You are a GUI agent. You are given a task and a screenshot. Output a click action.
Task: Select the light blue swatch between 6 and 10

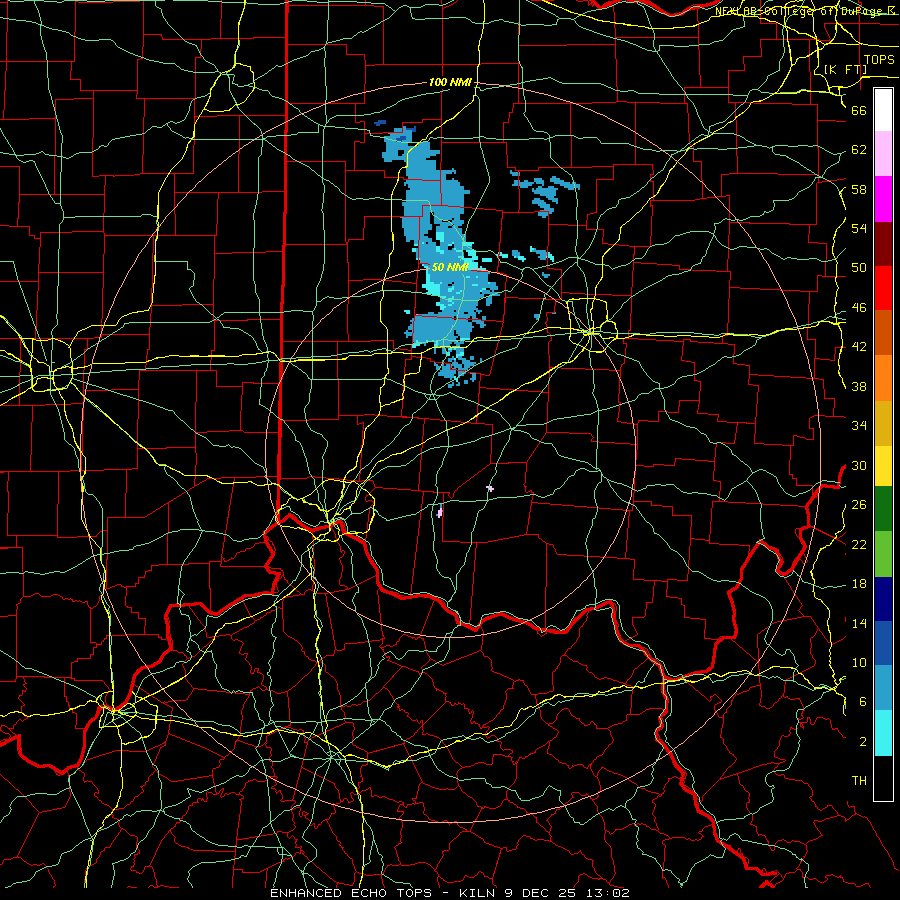tap(883, 688)
